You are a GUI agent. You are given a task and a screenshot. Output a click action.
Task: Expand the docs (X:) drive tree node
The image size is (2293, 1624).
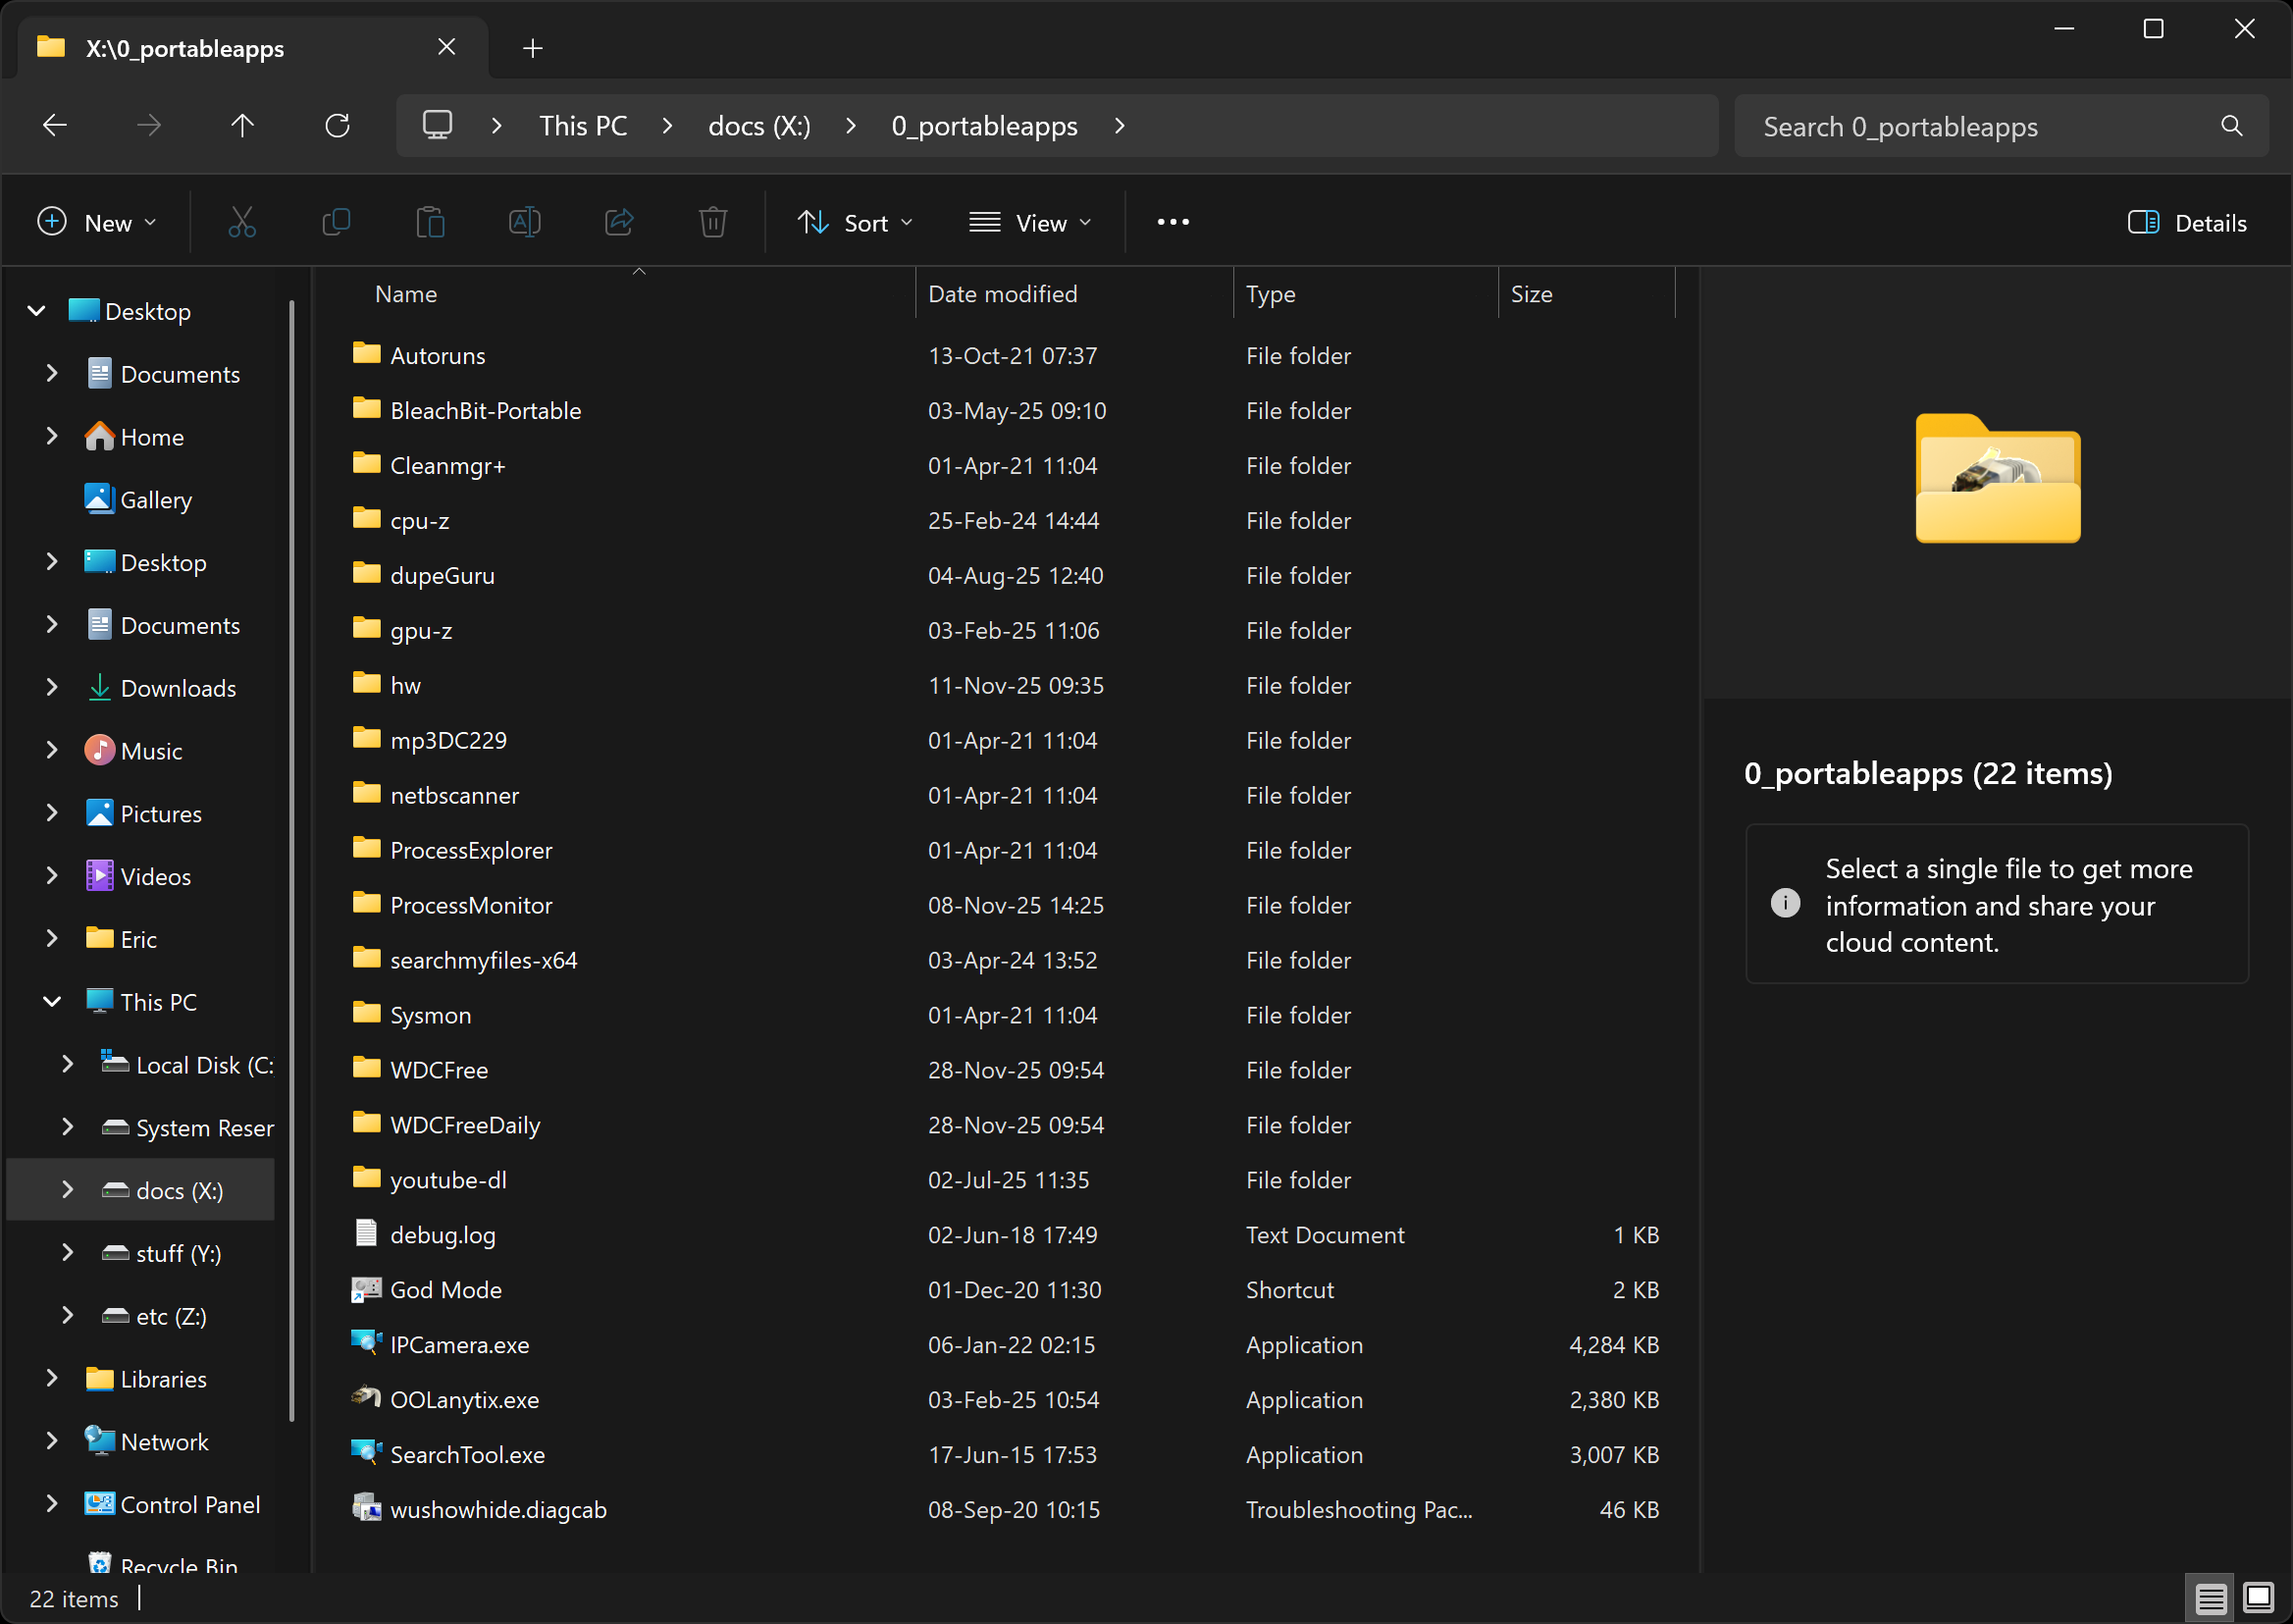67,1190
